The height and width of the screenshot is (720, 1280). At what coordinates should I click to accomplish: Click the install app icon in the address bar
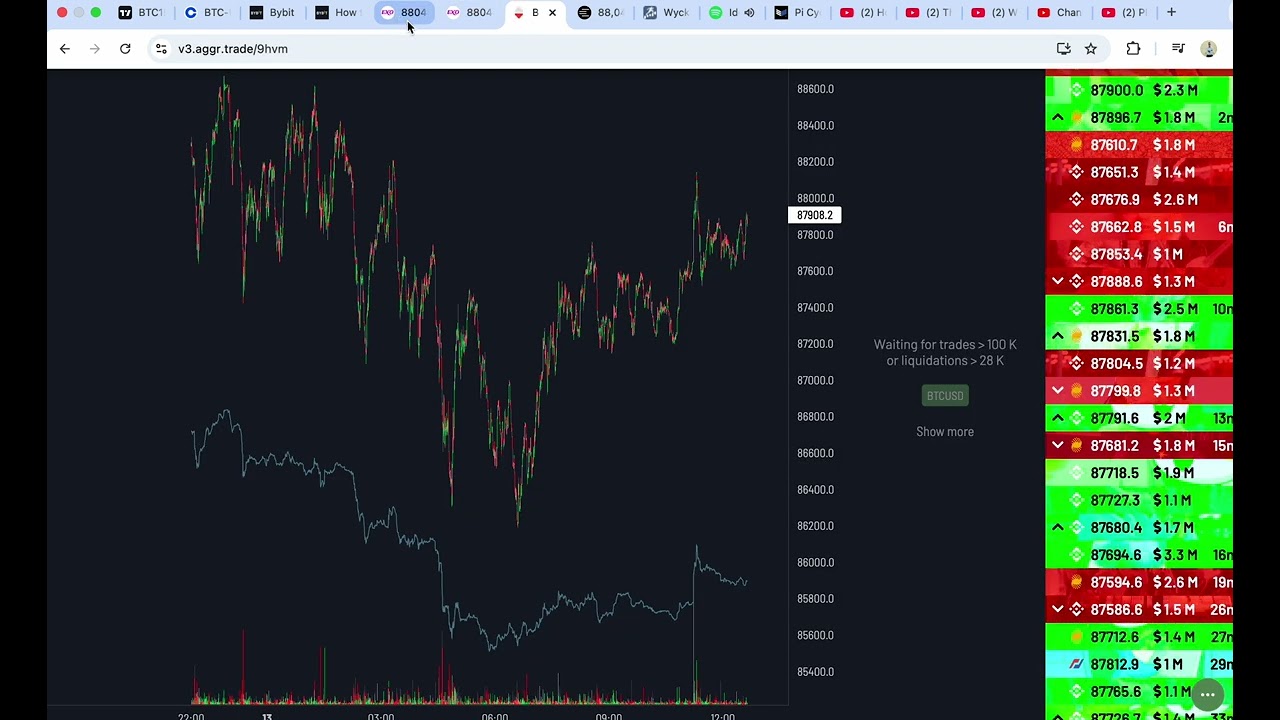(x=1064, y=48)
